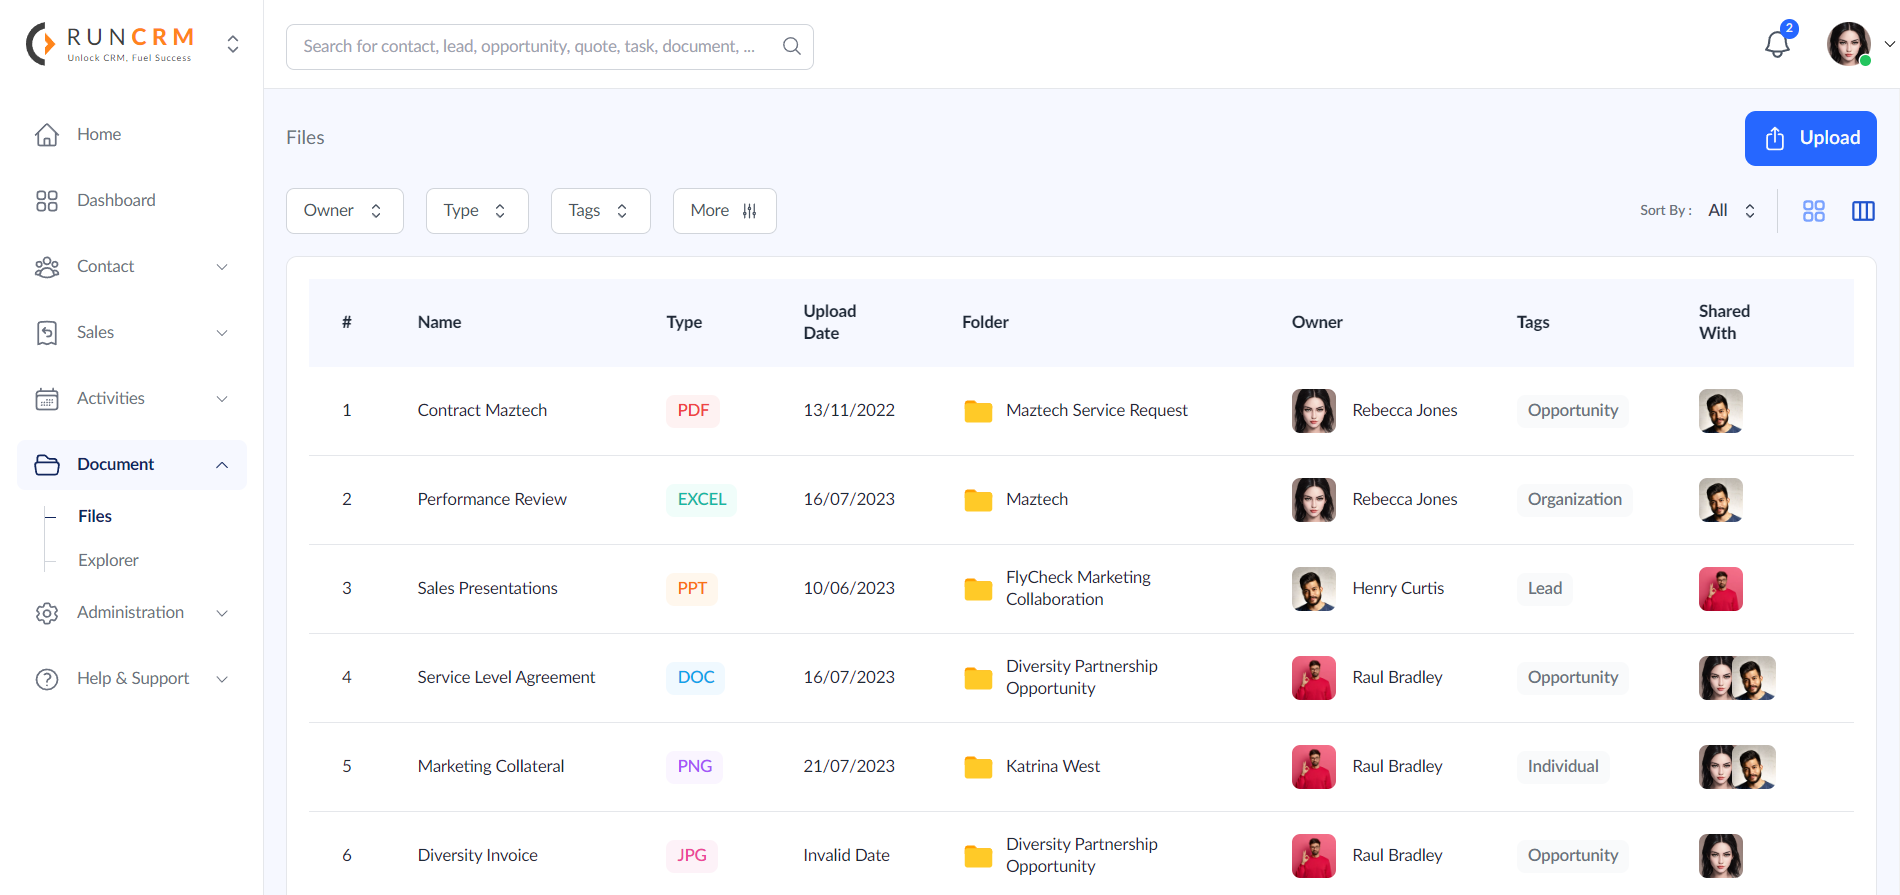This screenshot has height=895, width=1900.
Task: Open the user profile avatar menu
Action: [x=1848, y=44]
